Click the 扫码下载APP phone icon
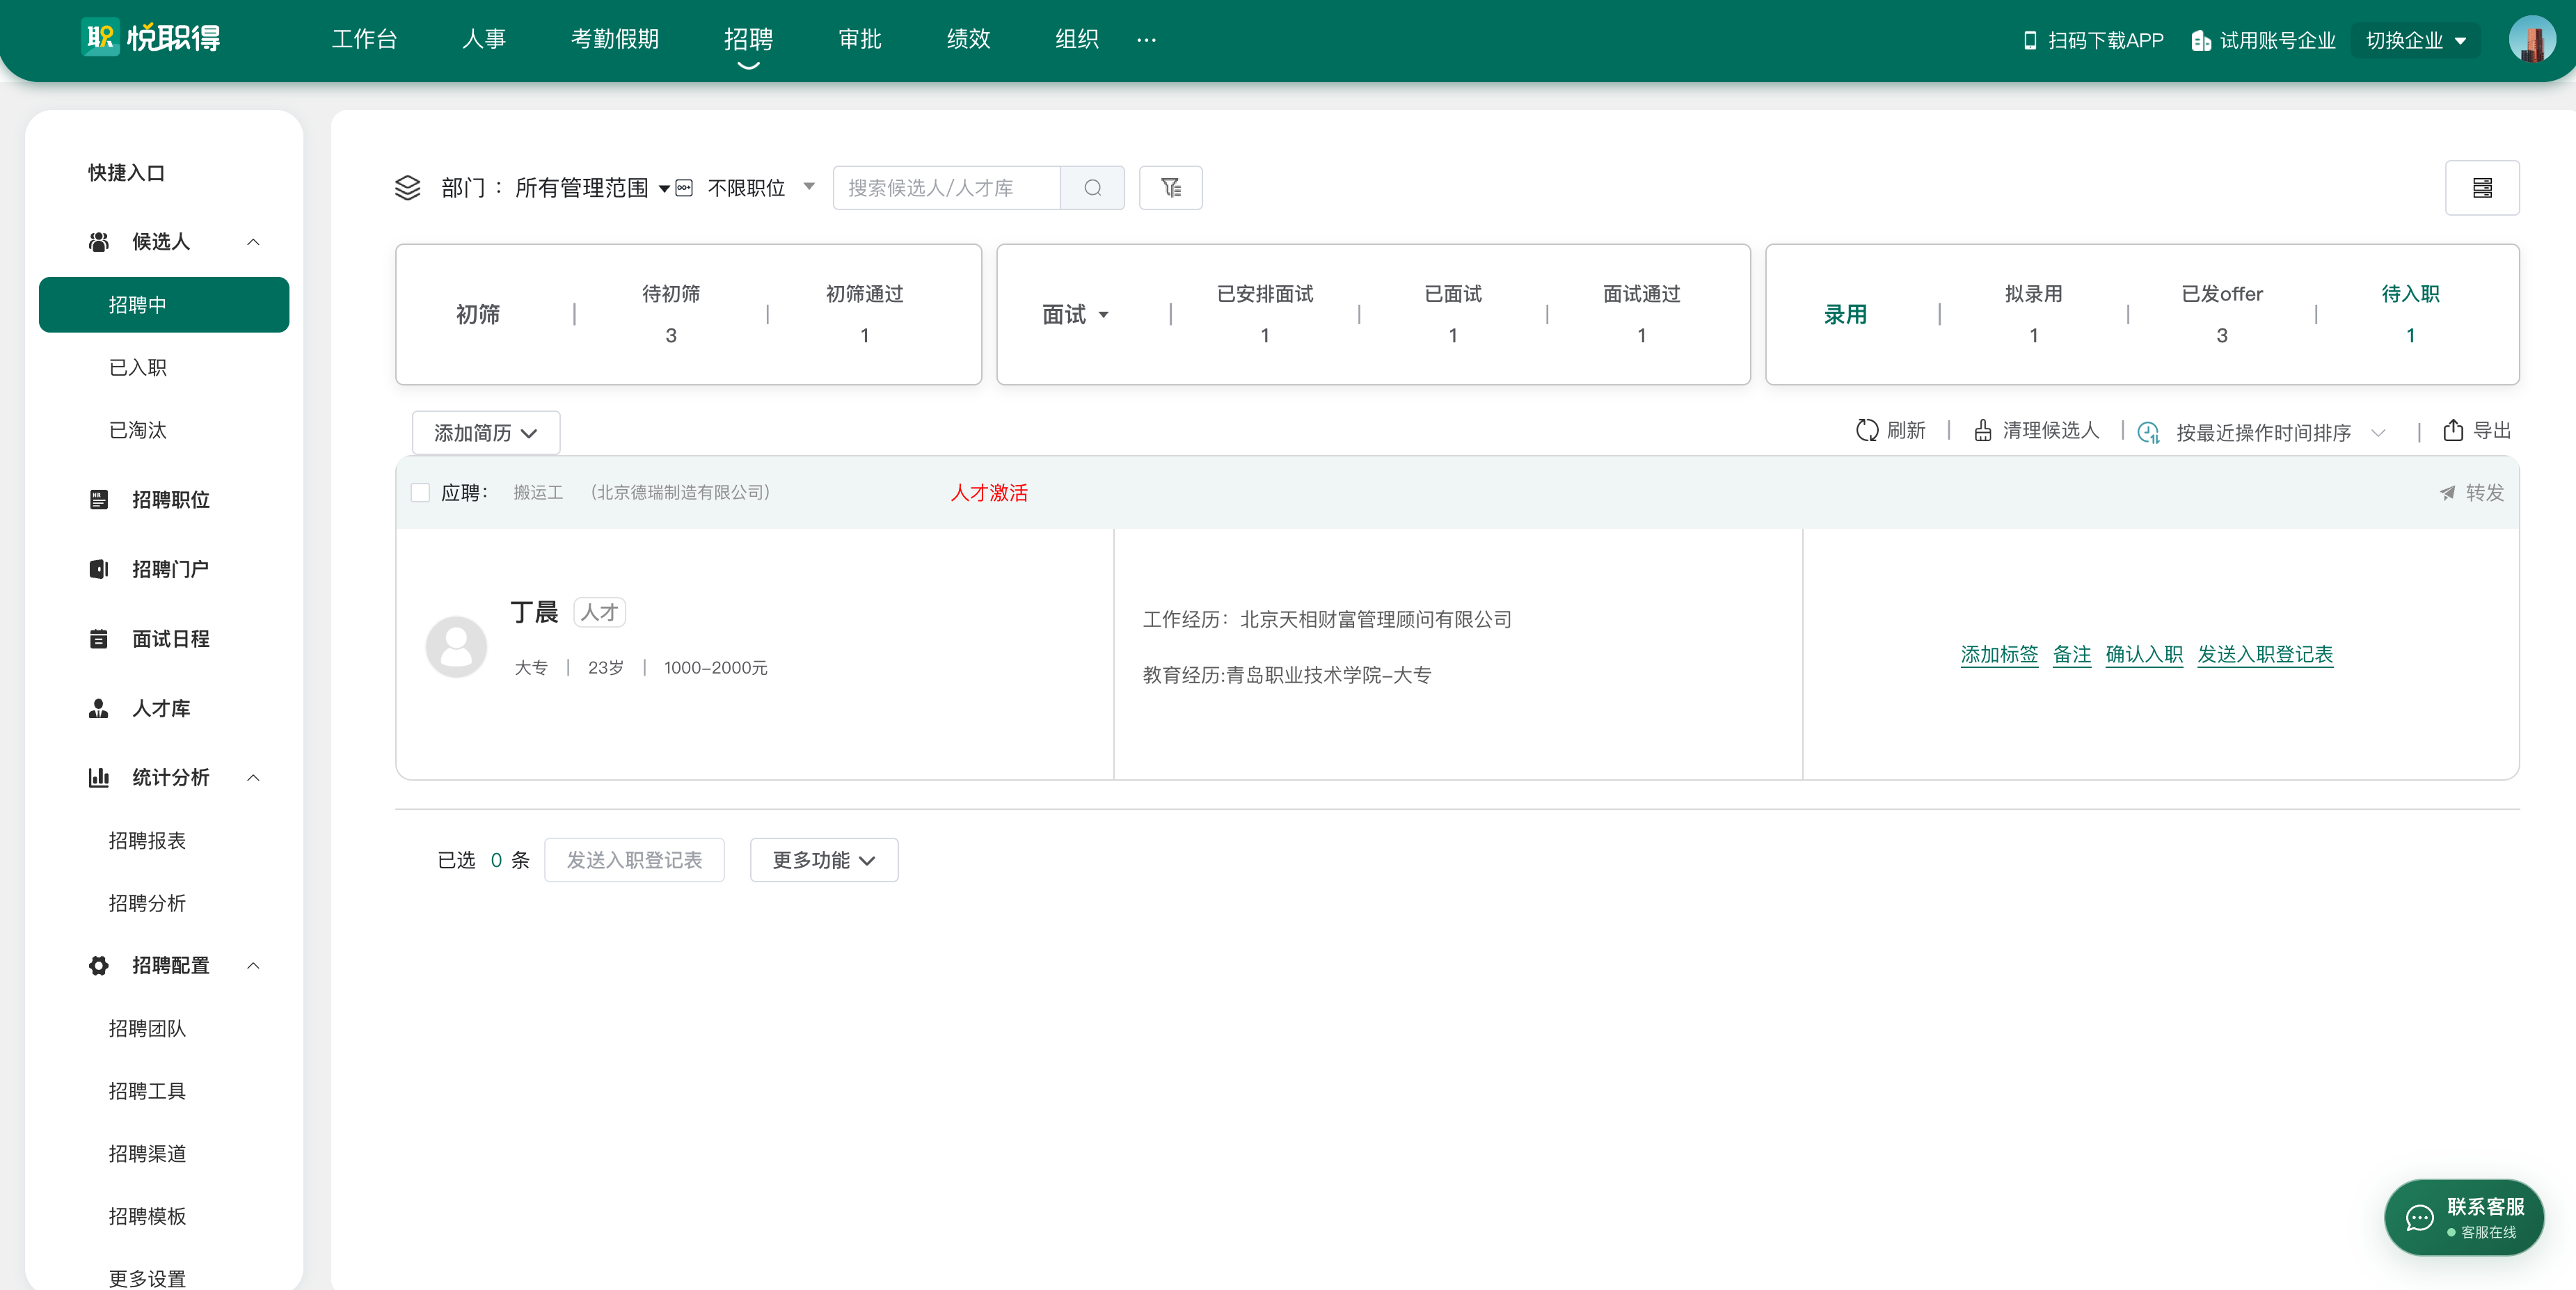 click(x=2029, y=40)
